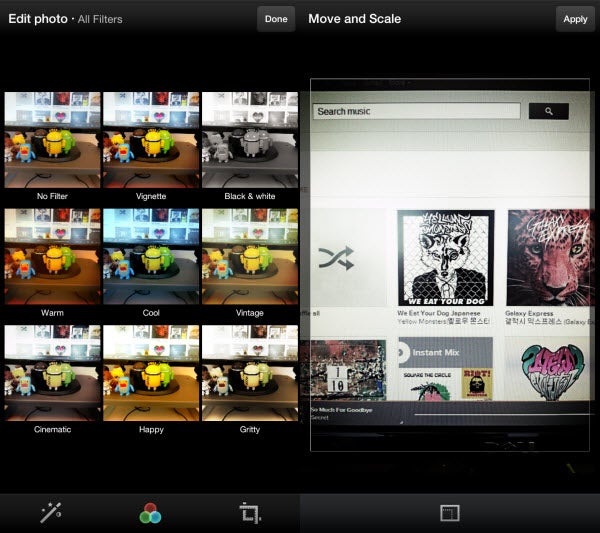Click the We Eat Your Dog album cover

tap(445, 258)
